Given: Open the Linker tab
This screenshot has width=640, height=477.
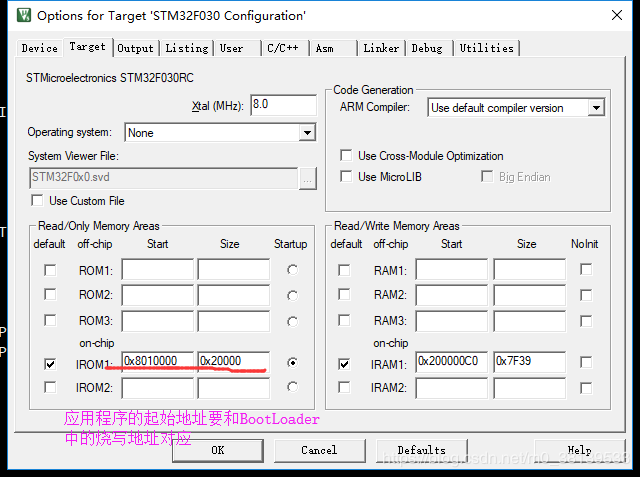Looking at the screenshot, I should [381, 48].
